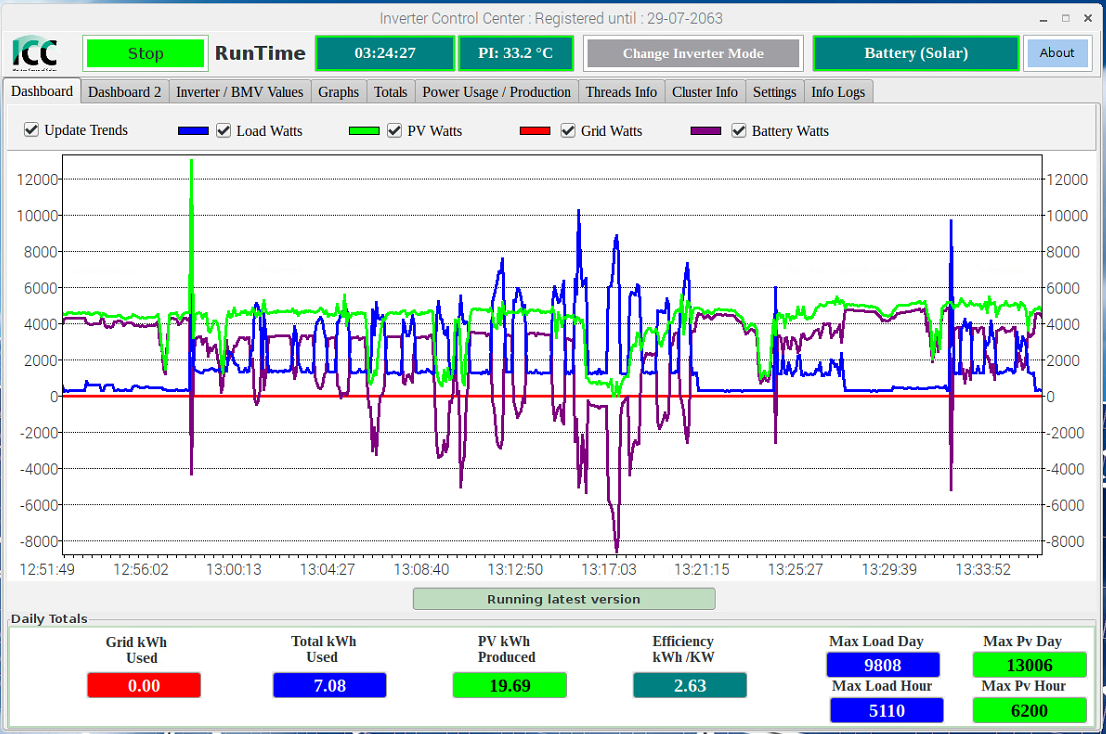
Task: Click the Change Inverter Mode button
Action: click(693, 54)
